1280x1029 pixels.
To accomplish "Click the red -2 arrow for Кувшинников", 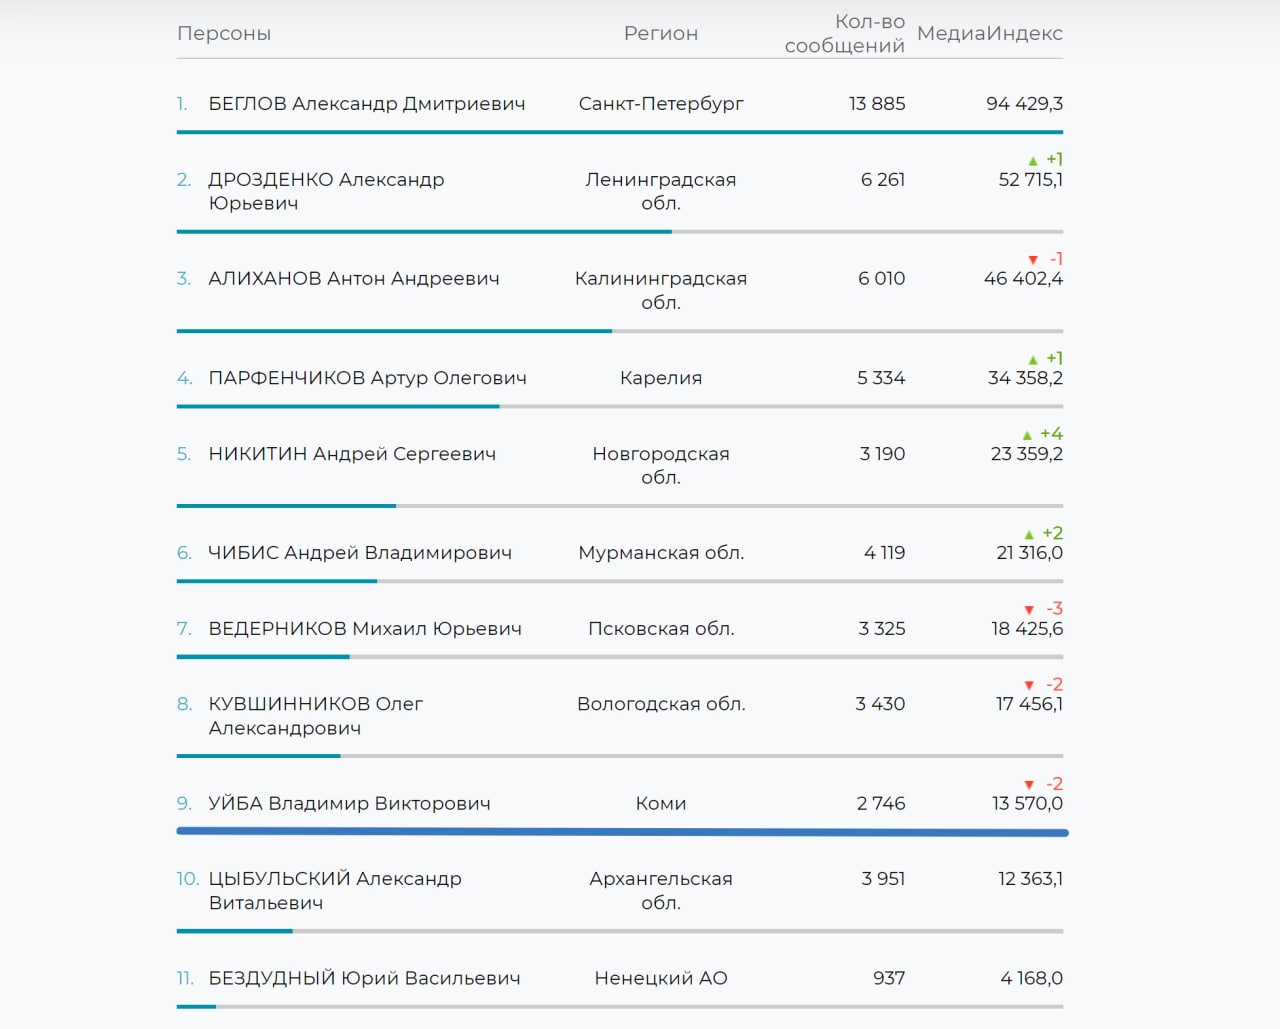I will coord(1029,686).
